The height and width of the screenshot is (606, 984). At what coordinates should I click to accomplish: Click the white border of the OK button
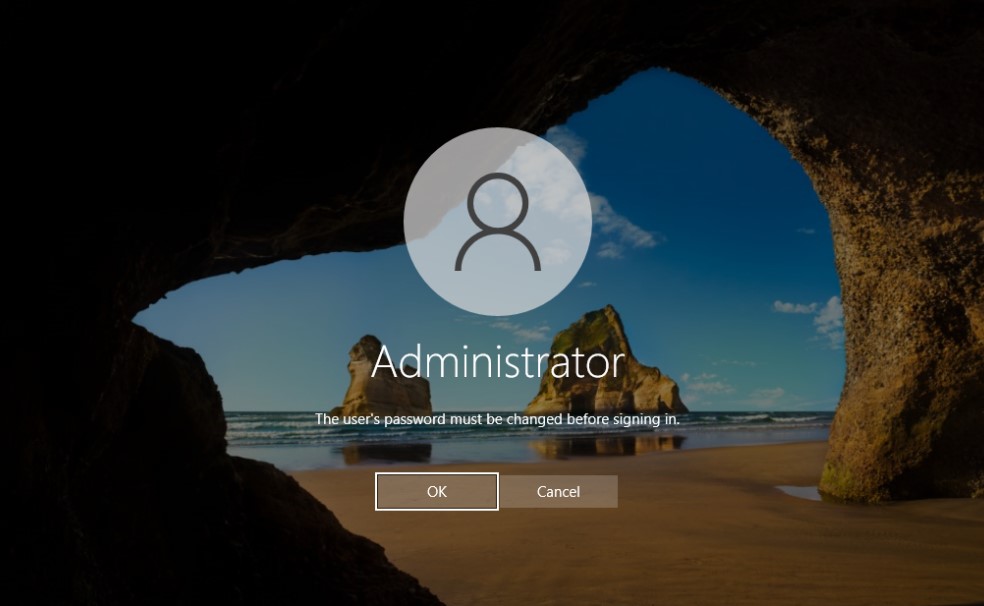436,474
